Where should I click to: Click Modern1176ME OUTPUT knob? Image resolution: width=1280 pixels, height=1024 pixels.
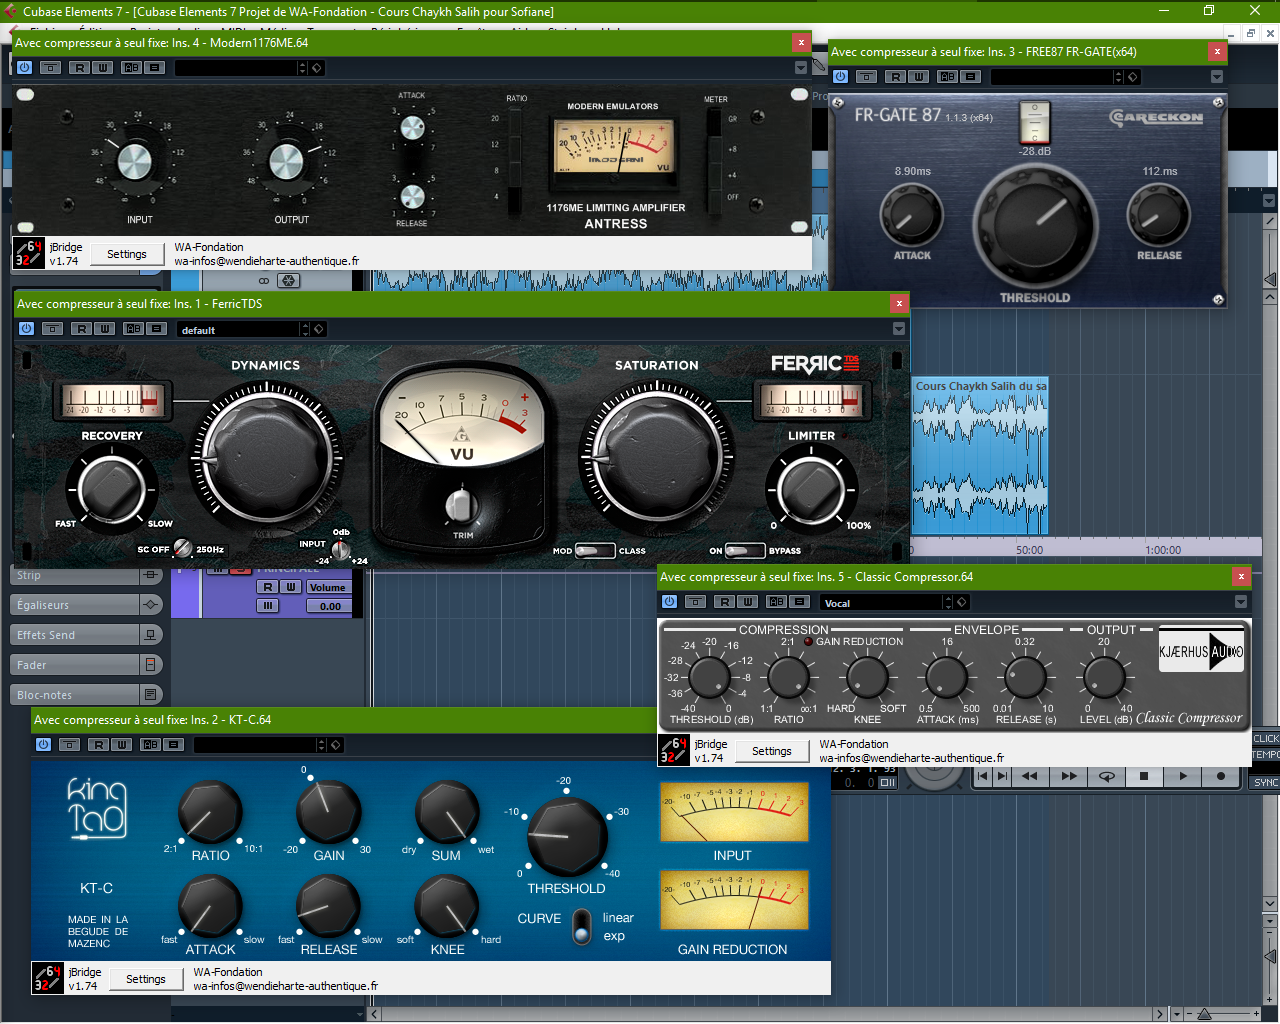point(287,161)
